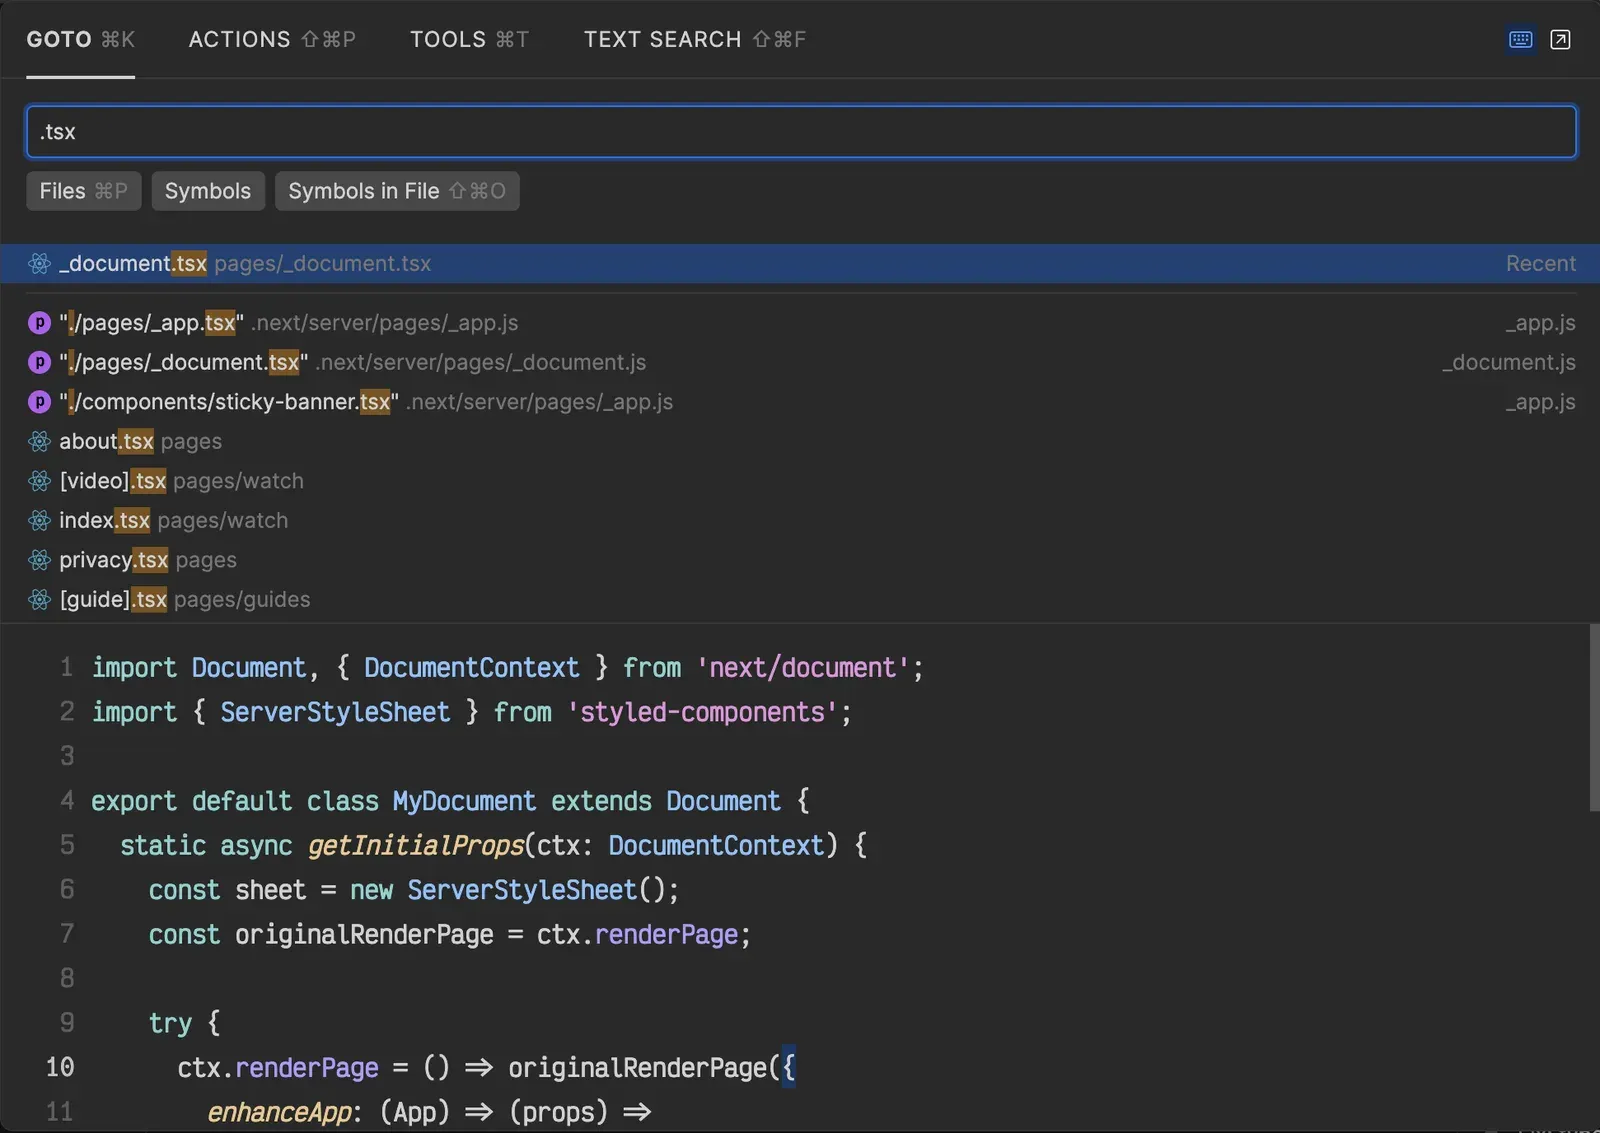
Task: Open about.tsx in pages
Action: [800, 441]
